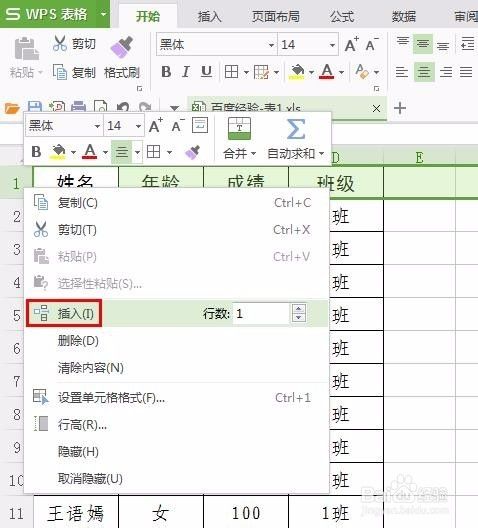This screenshot has height=528, width=478.
Task: Click the print icon in quick access bar
Action: (78, 106)
